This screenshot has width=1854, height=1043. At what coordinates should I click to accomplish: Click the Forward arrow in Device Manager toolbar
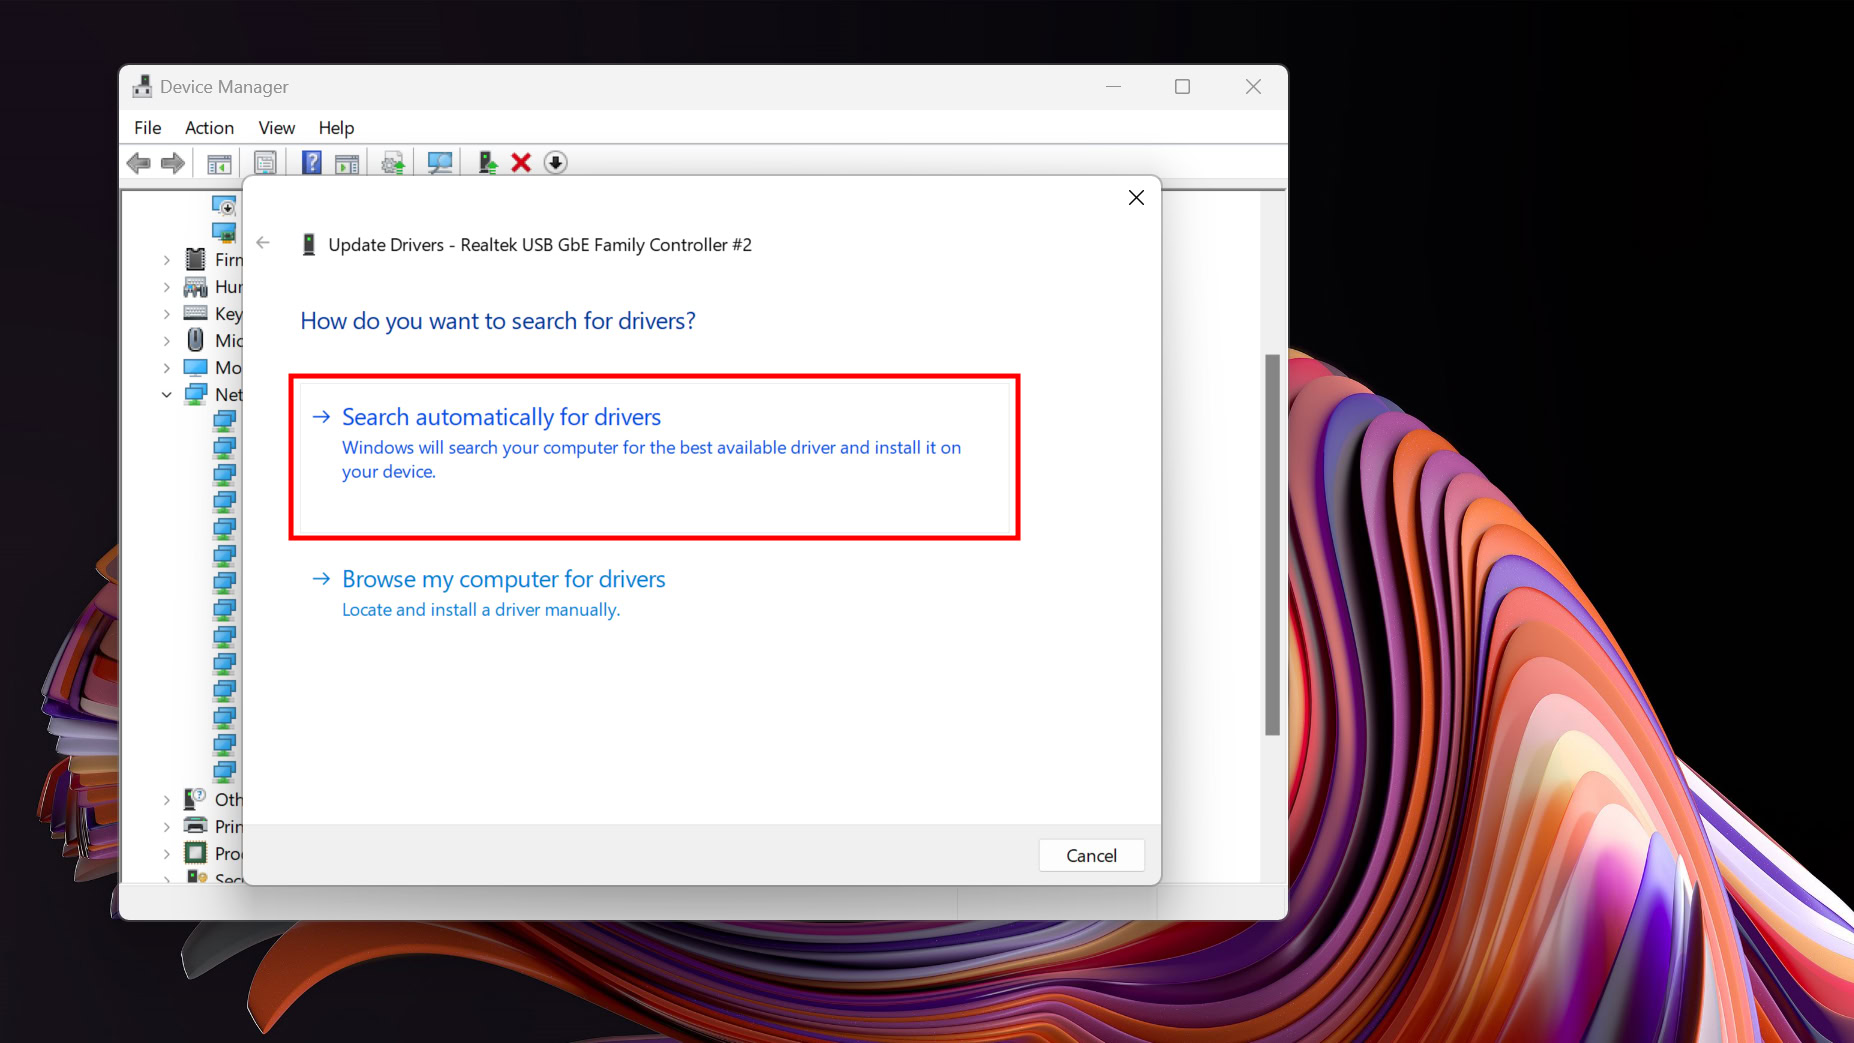click(173, 163)
